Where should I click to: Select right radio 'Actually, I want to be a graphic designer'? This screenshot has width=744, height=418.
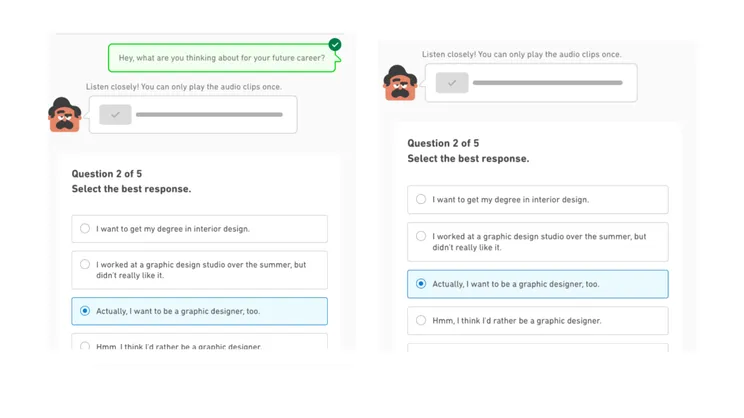[x=421, y=284]
